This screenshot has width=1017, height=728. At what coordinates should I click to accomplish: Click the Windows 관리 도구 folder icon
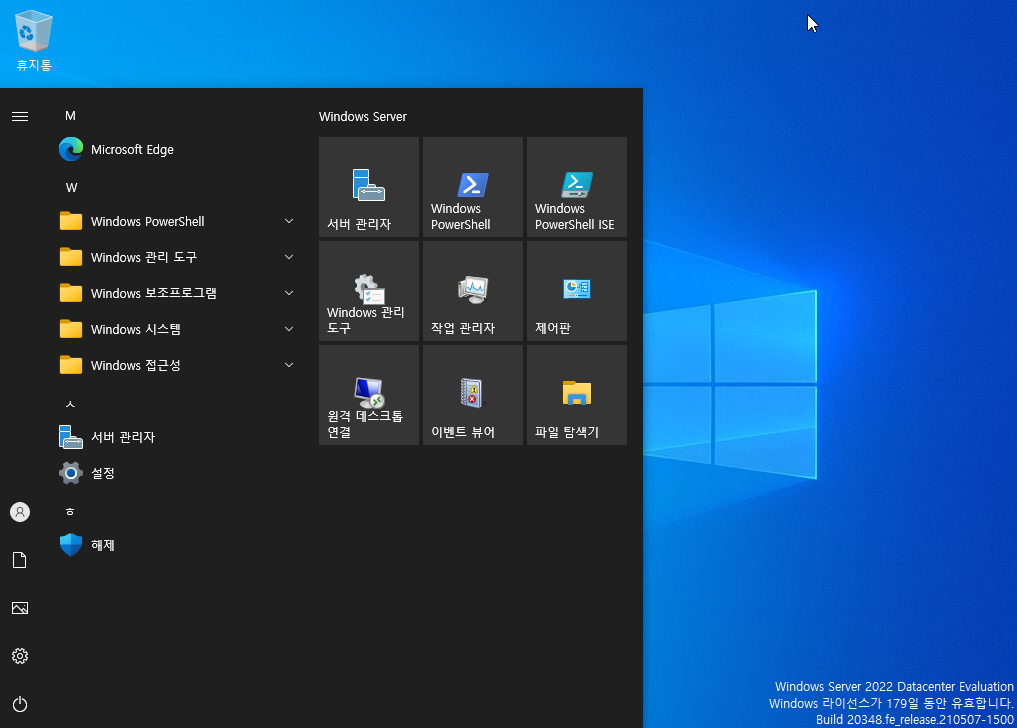[x=71, y=257]
